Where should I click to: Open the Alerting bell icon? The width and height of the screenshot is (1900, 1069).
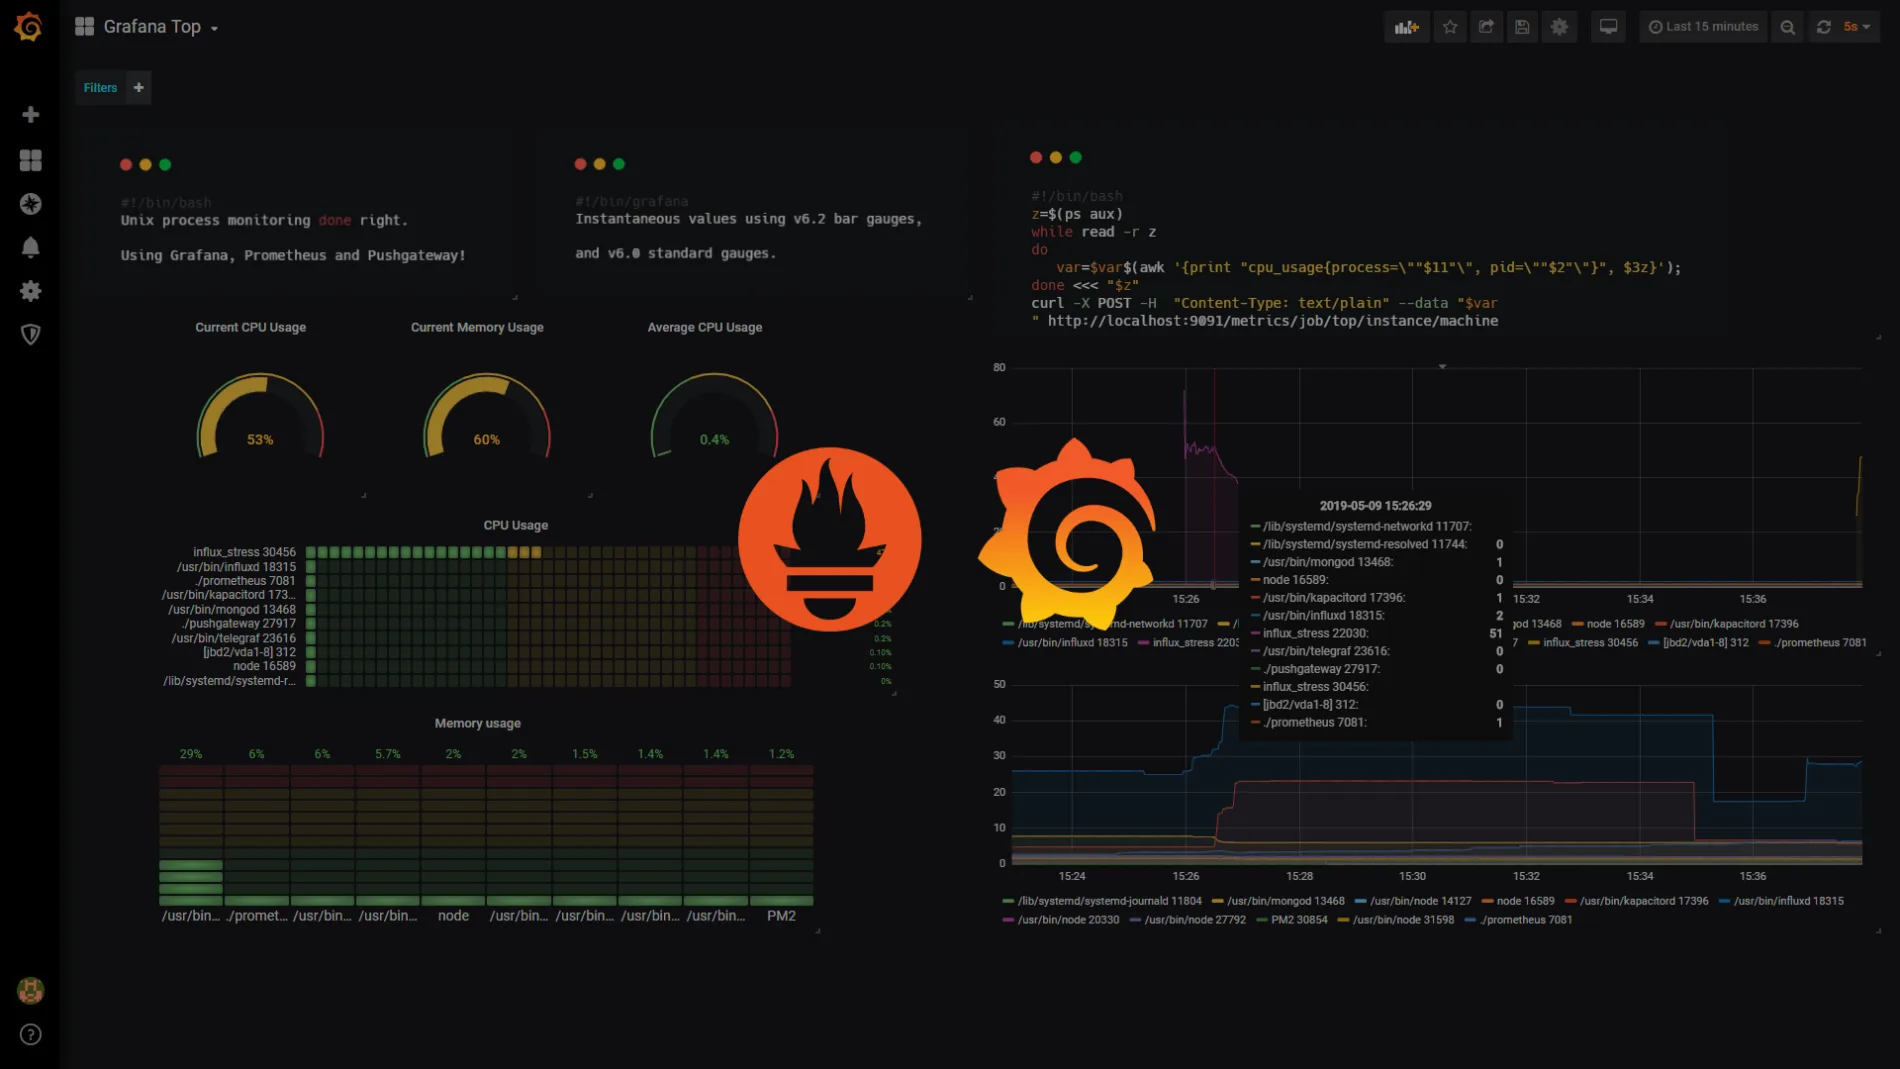click(31, 247)
